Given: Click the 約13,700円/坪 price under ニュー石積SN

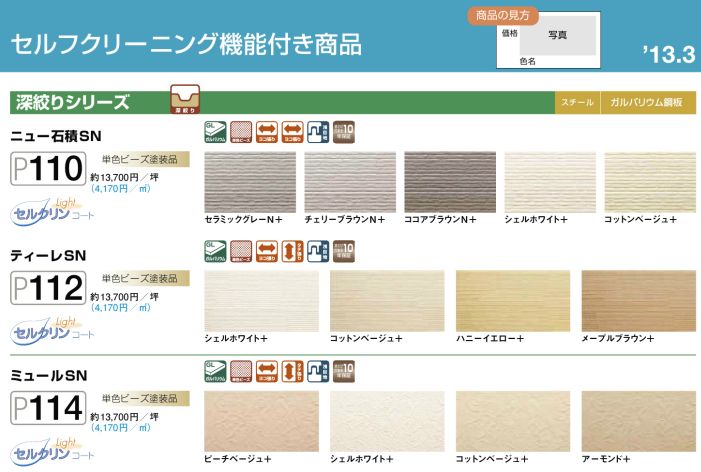Looking at the screenshot, I should [125, 177].
